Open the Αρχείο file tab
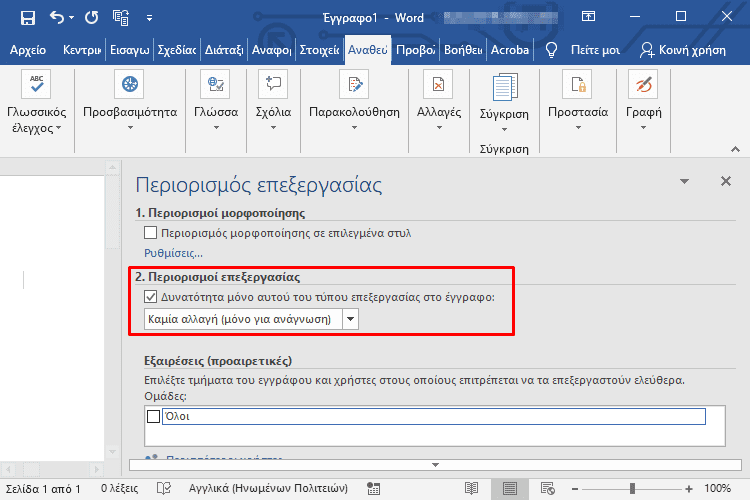The width and height of the screenshot is (750, 500). [27, 50]
